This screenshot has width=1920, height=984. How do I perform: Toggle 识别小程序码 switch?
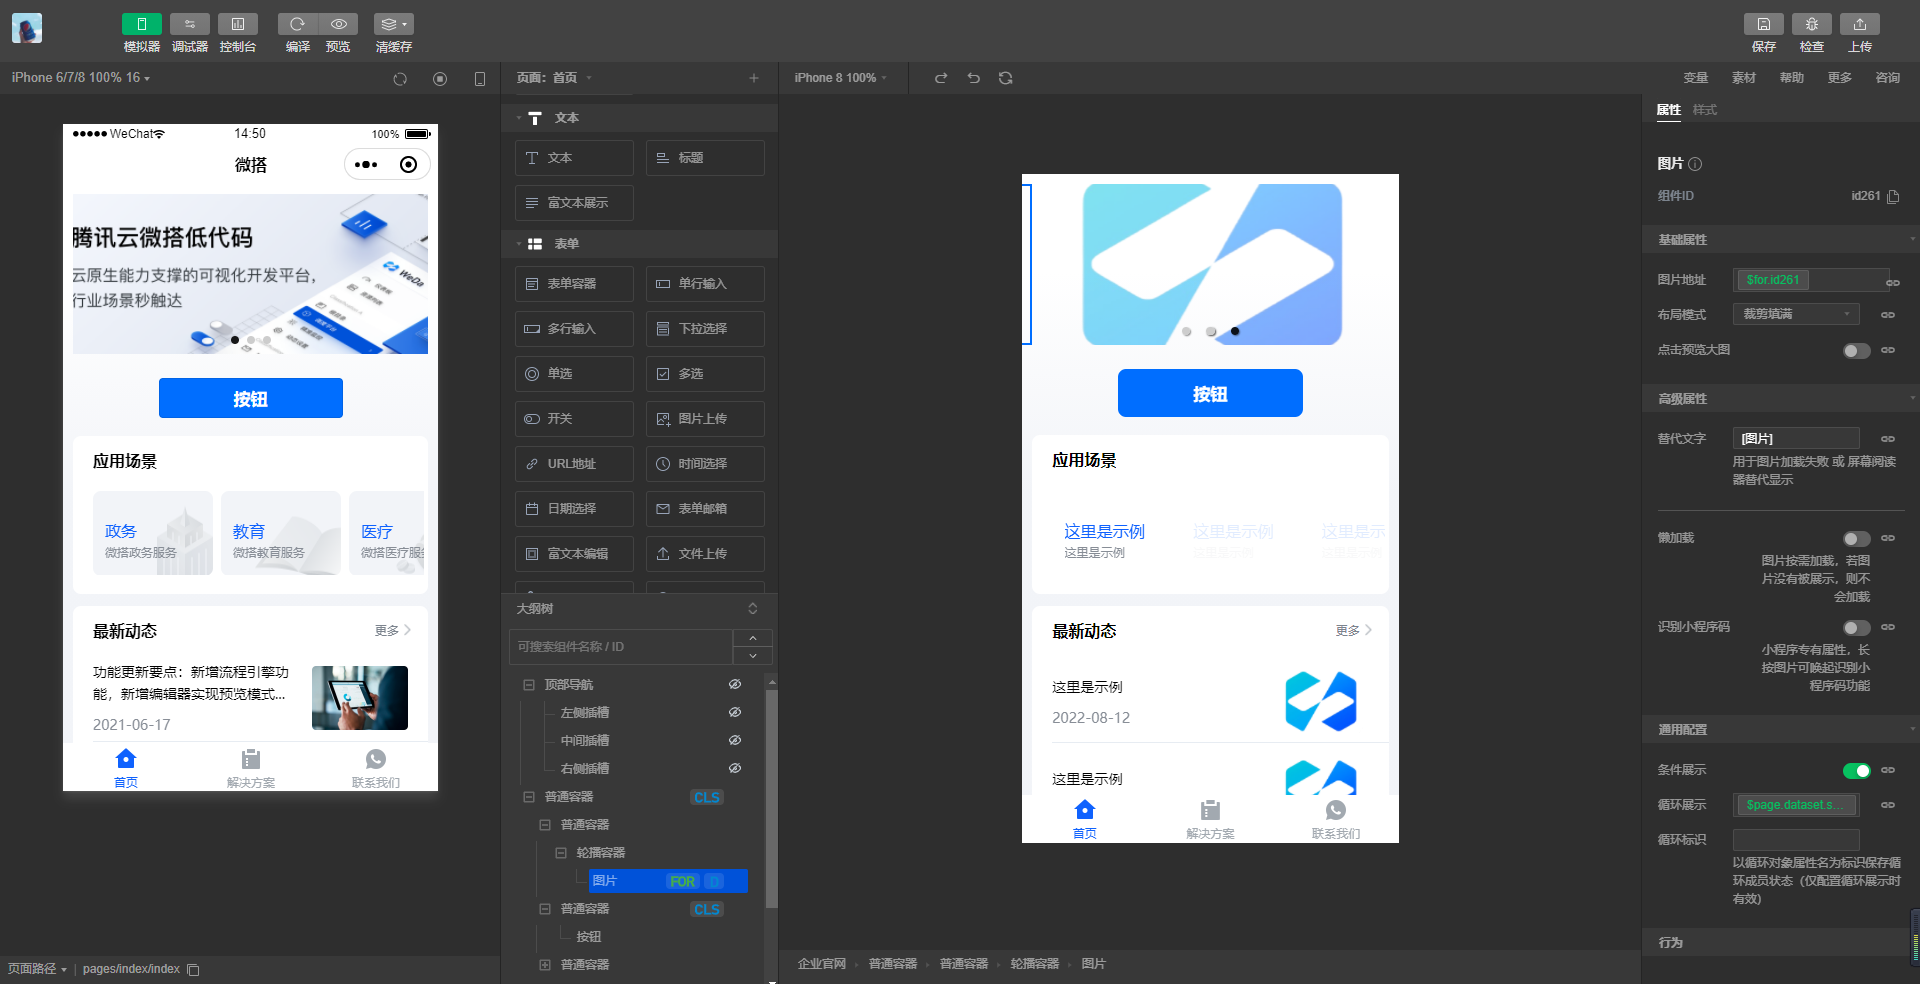click(x=1857, y=628)
